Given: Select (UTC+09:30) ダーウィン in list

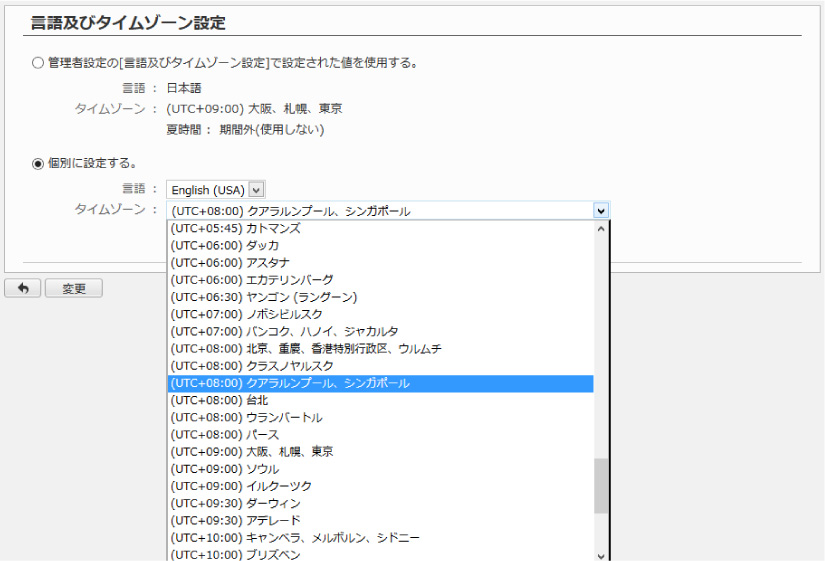Looking at the screenshot, I should click(x=380, y=503).
